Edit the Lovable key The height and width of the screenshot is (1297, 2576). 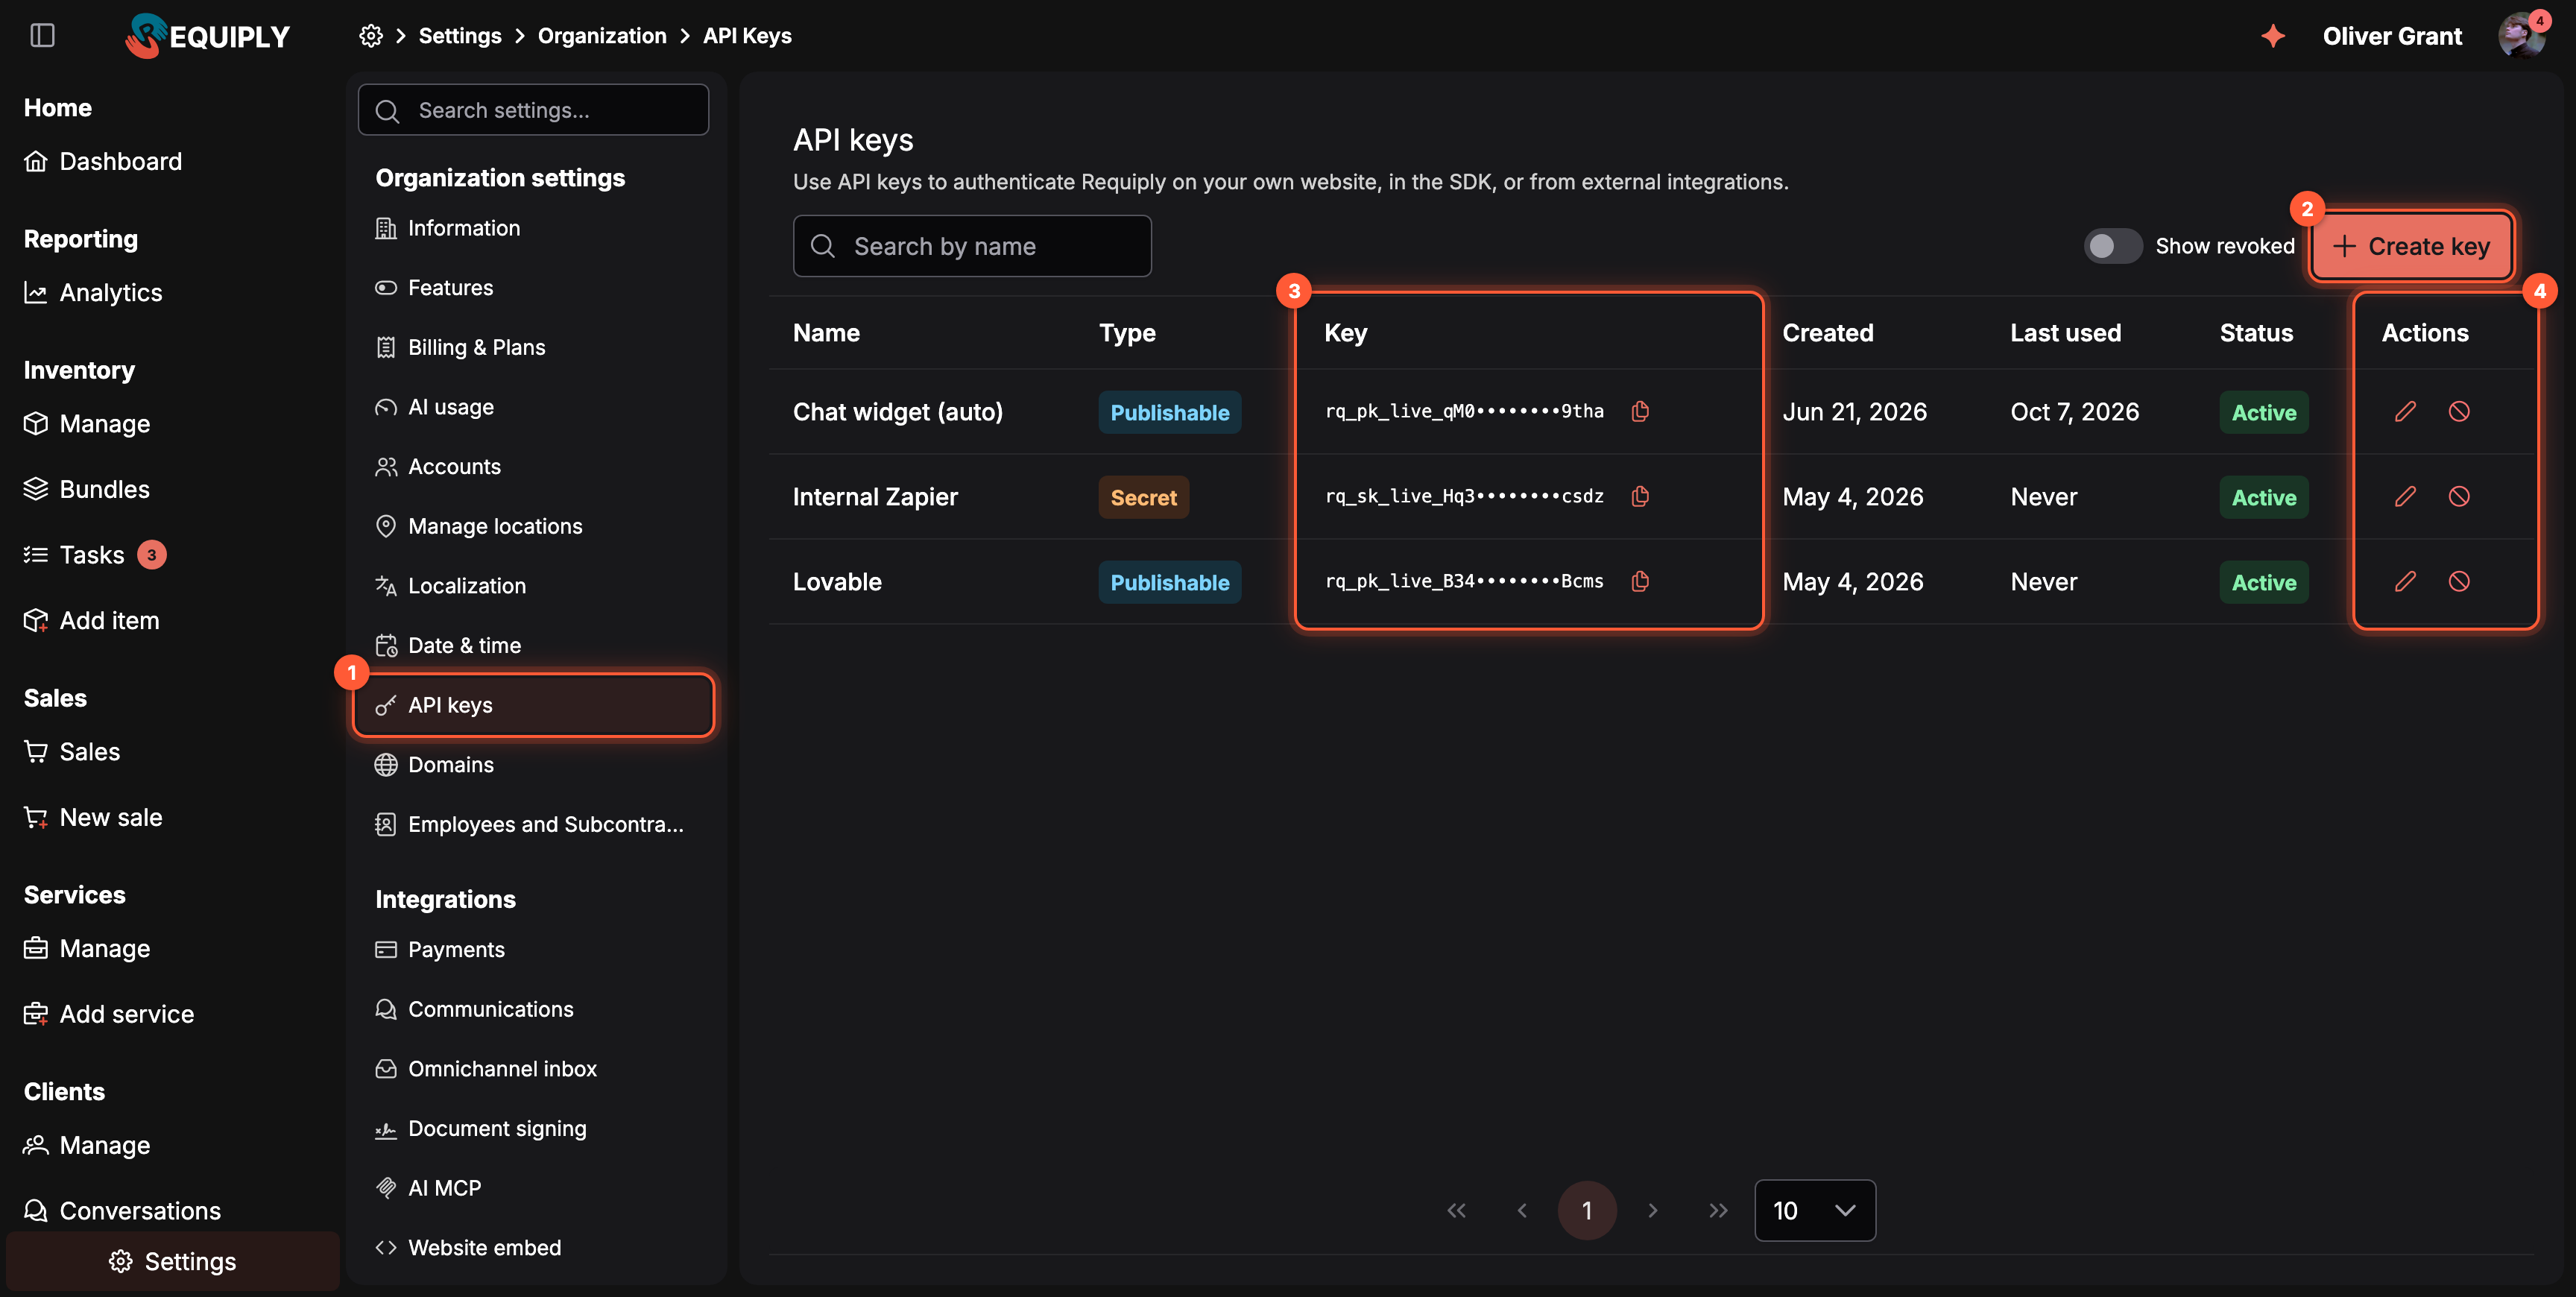[2405, 581]
